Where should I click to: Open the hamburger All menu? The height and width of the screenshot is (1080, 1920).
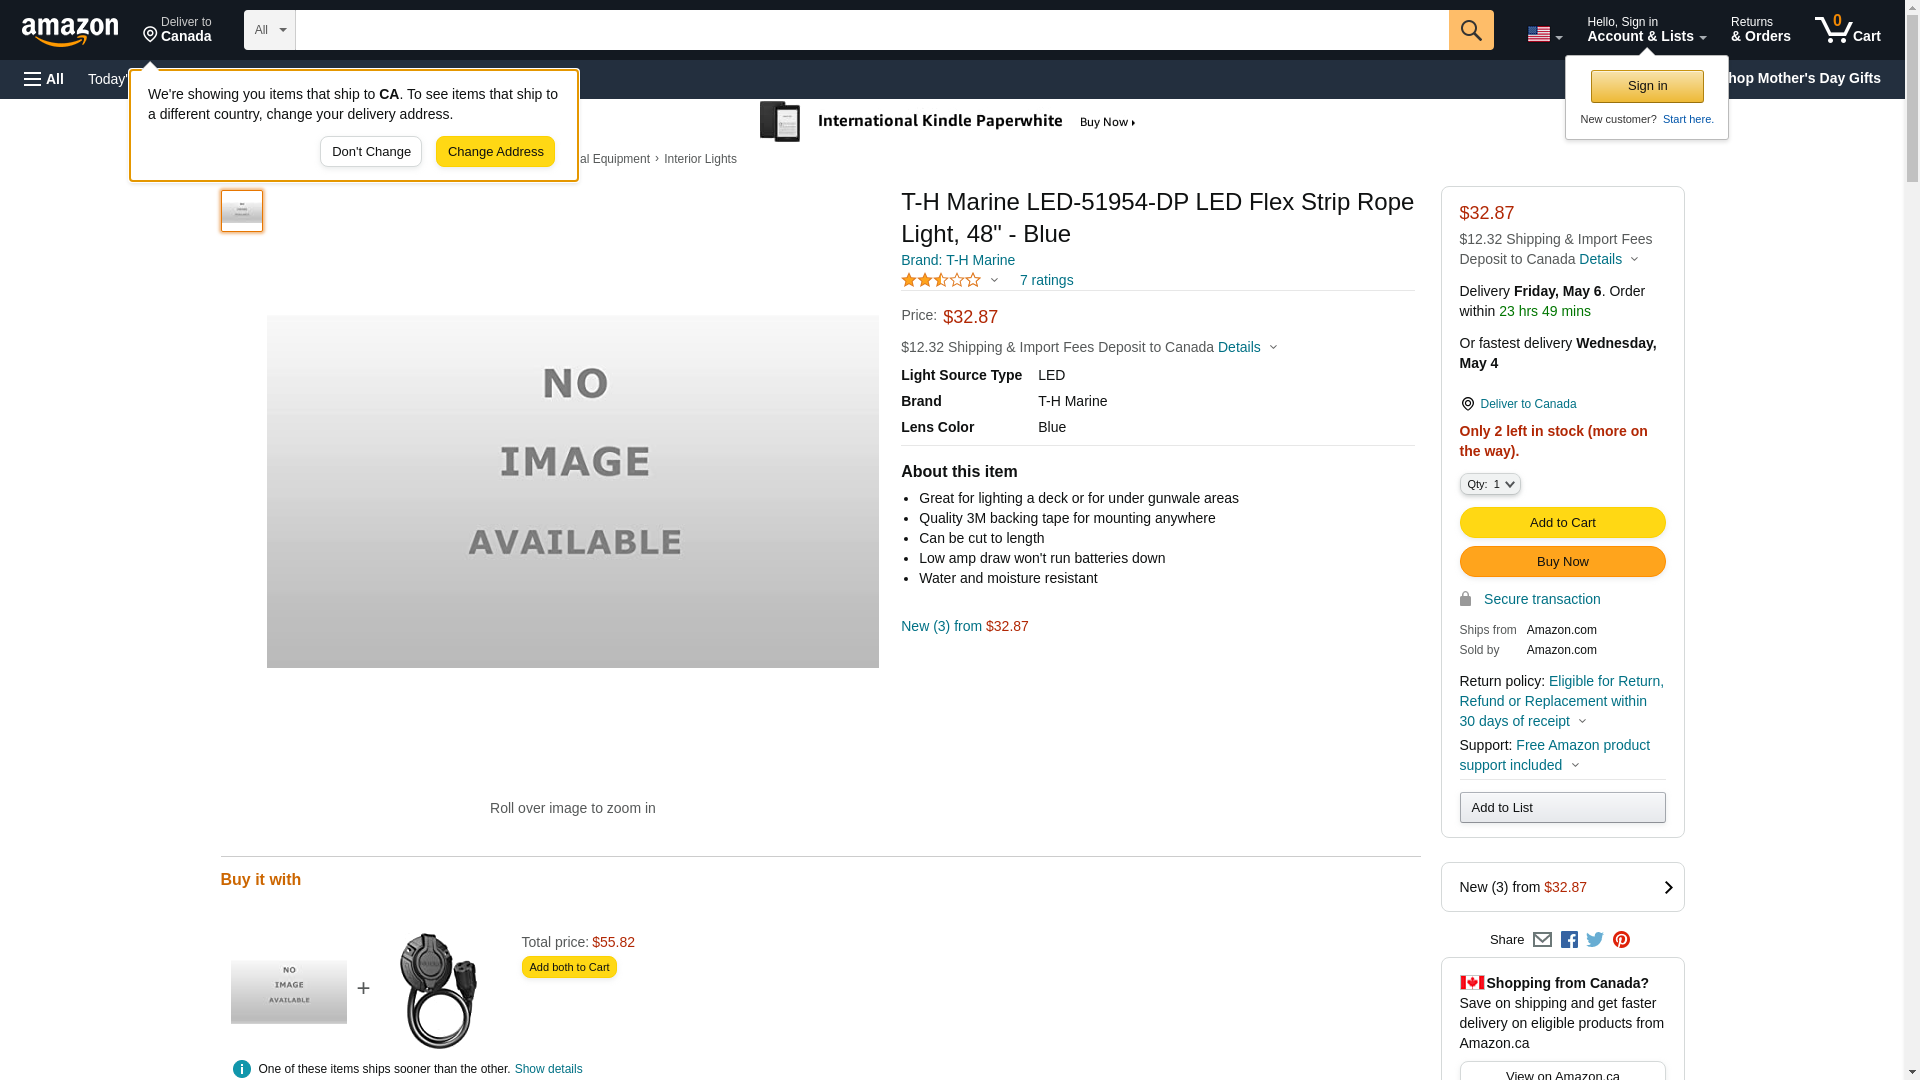(x=44, y=79)
